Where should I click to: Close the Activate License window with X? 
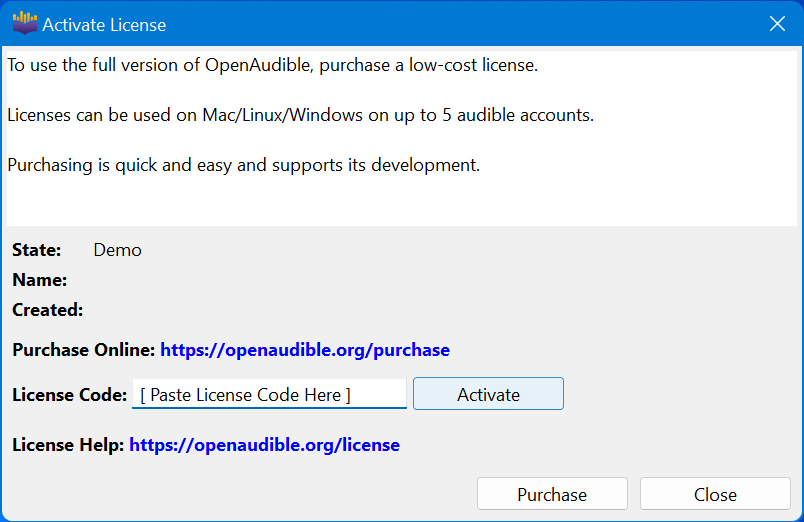(777, 24)
